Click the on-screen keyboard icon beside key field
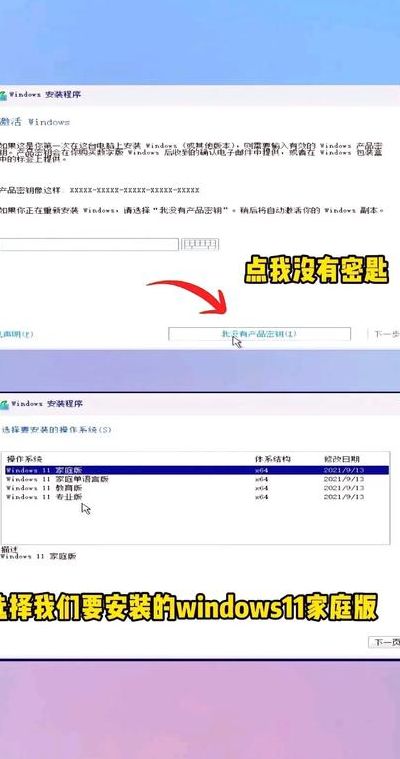The width and height of the screenshot is (400, 759). click(200, 244)
